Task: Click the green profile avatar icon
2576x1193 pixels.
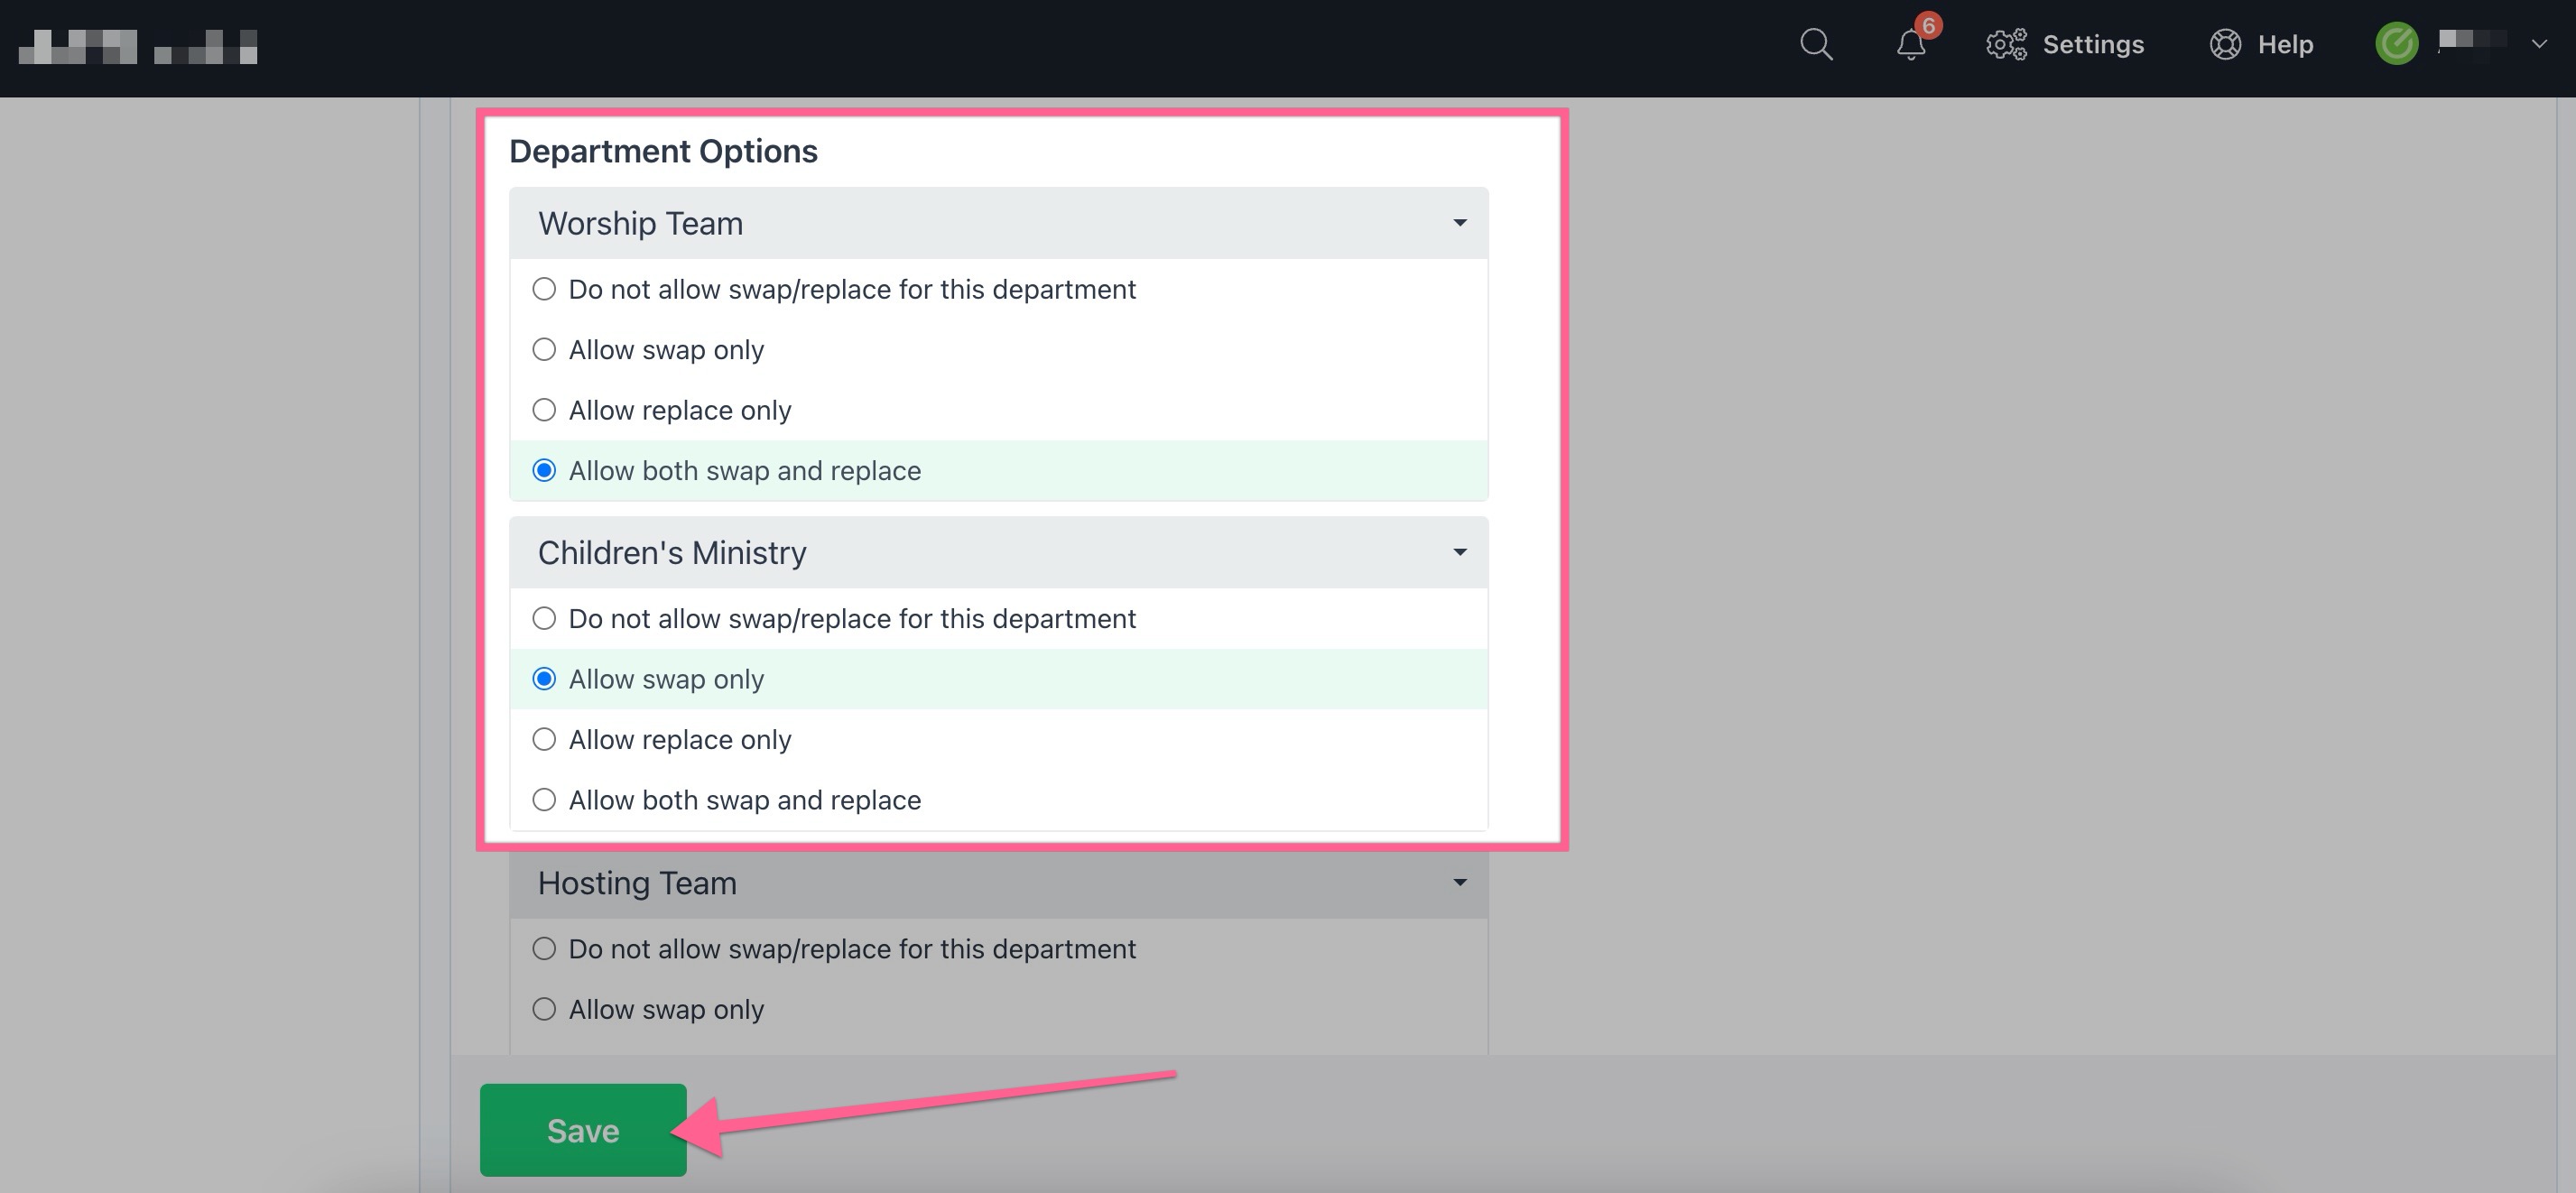Action: [2396, 44]
